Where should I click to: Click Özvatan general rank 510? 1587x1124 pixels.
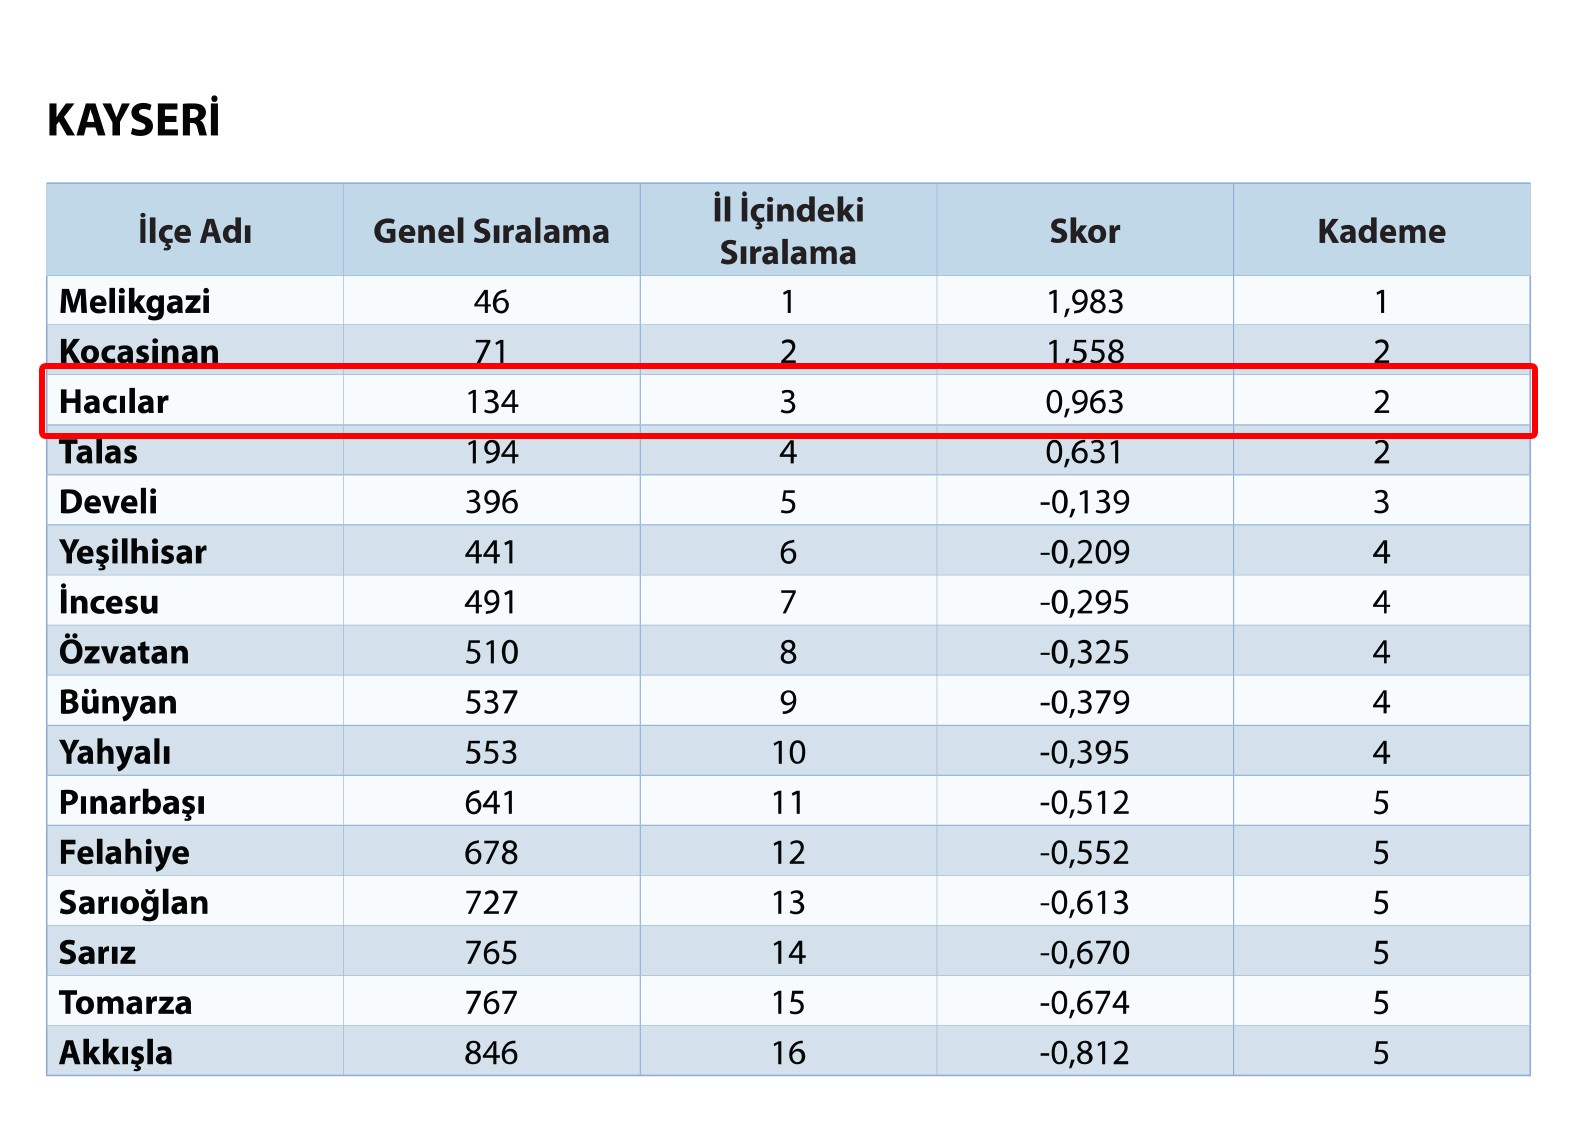pos(491,652)
